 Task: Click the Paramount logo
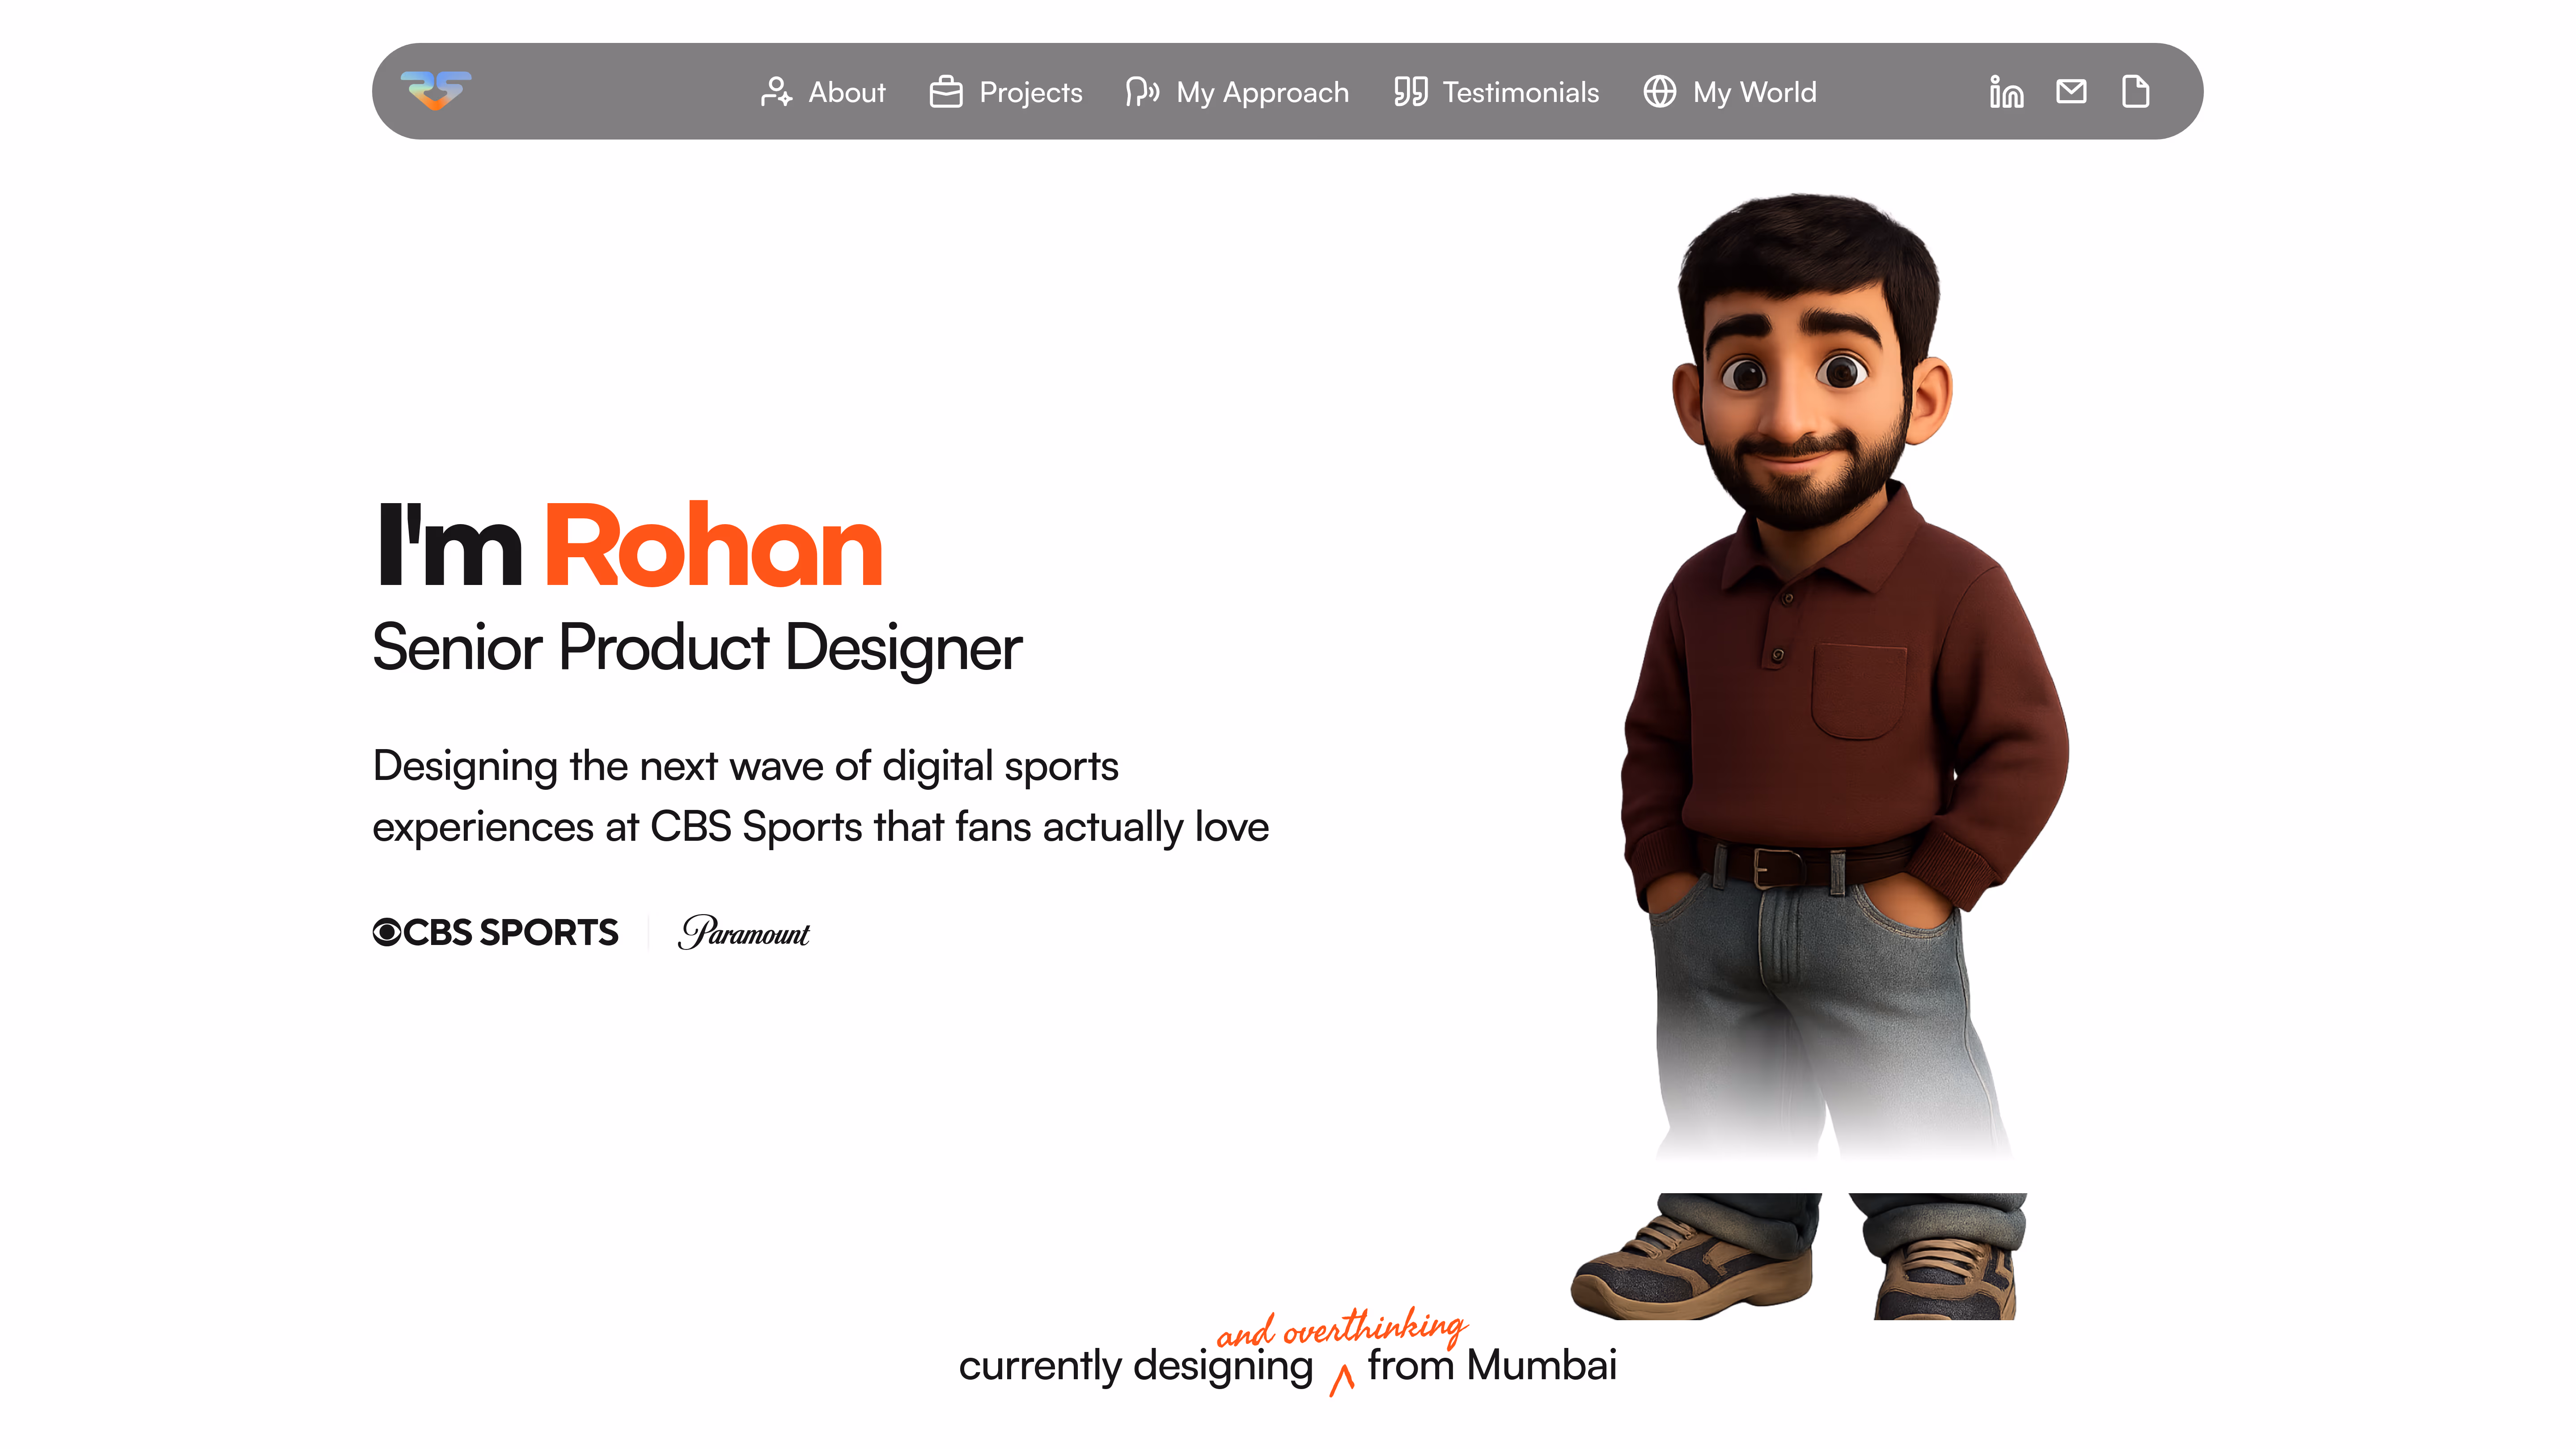tap(744, 932)
